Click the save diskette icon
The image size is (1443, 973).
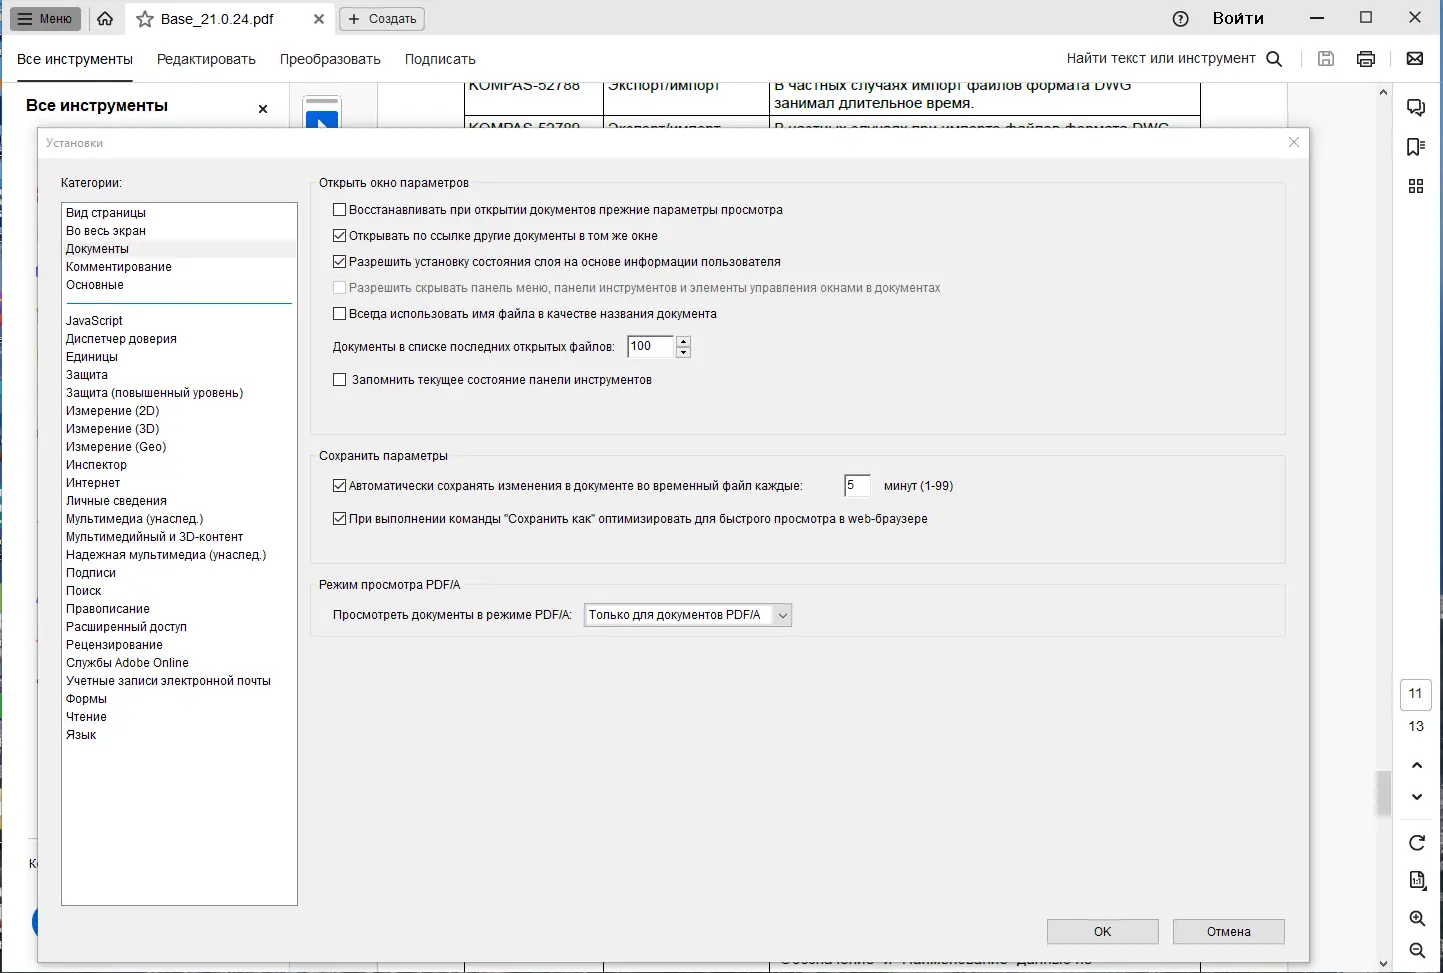coord(1326,59)
